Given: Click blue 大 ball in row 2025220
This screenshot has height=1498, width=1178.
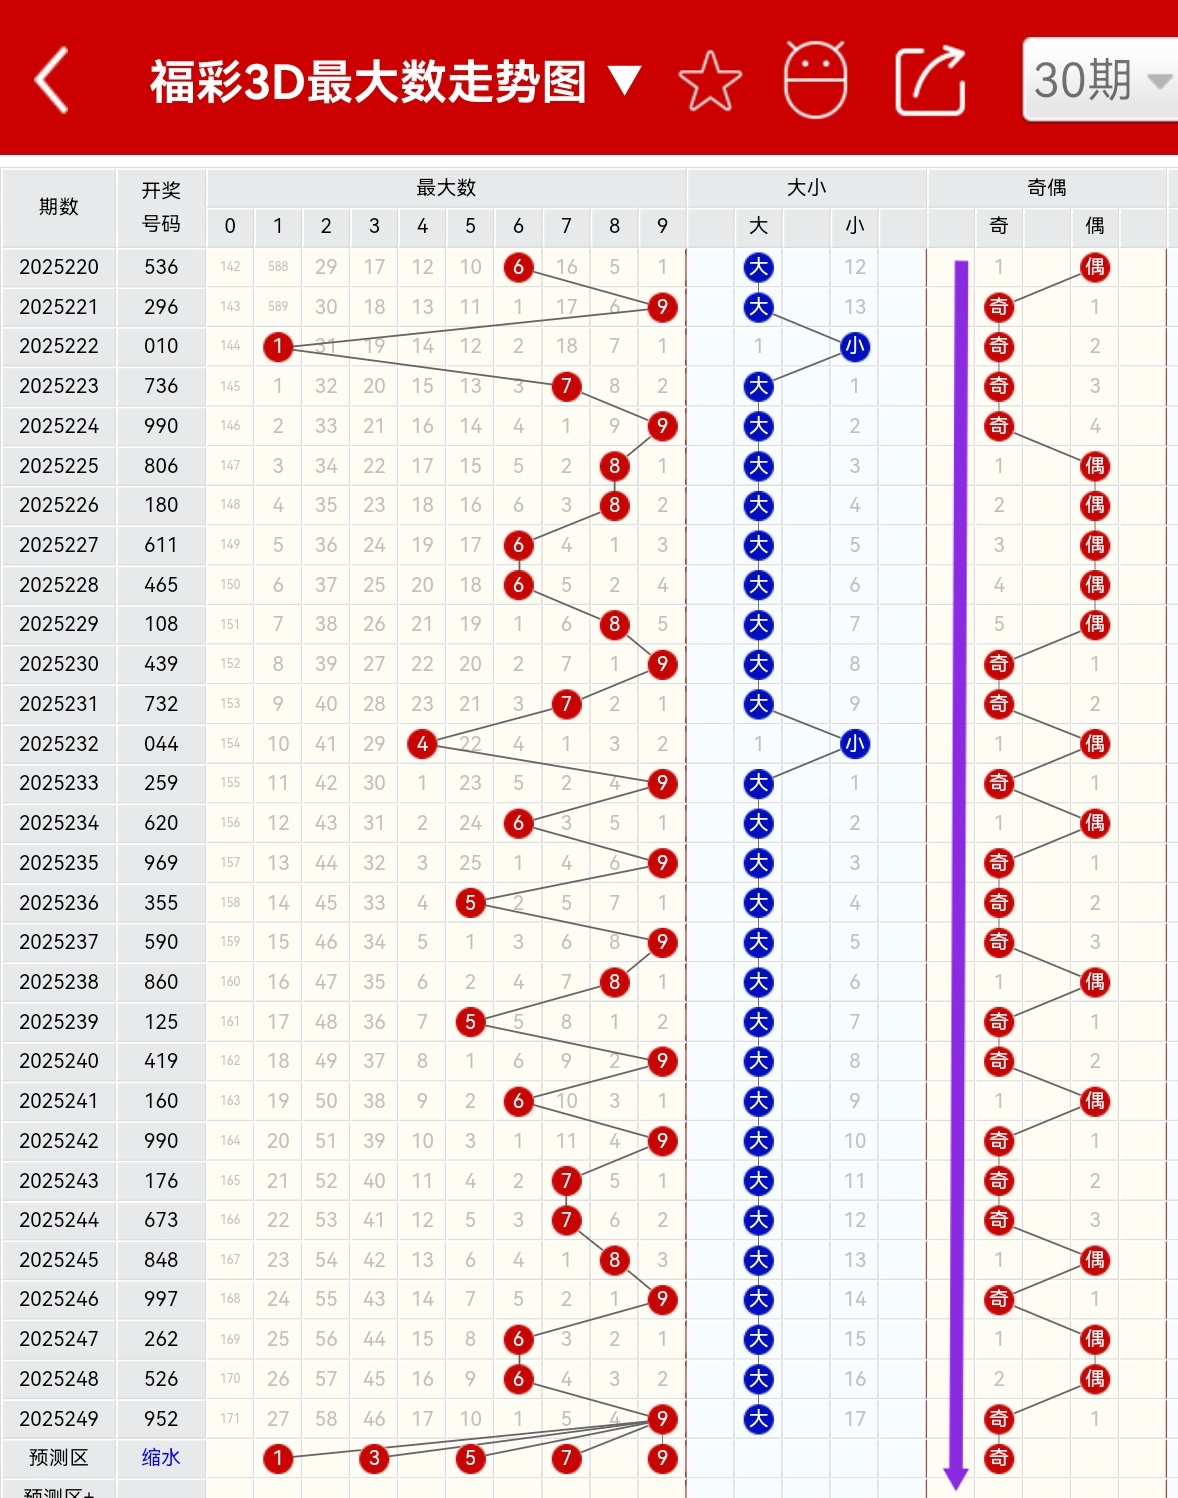Looking at the screenshot, I should [x=759, y=267].
